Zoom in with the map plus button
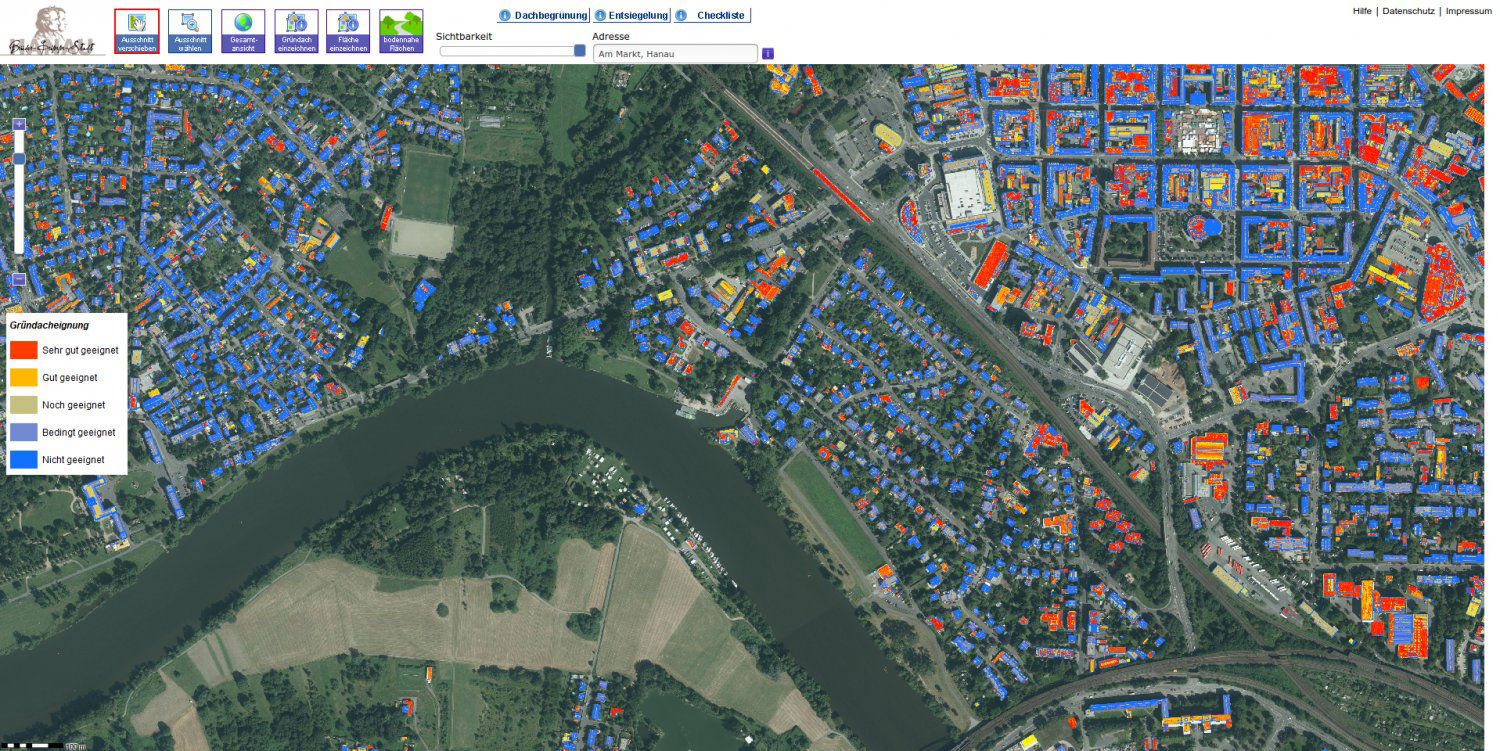This screenshot has height=751, width=1500. 19,124
